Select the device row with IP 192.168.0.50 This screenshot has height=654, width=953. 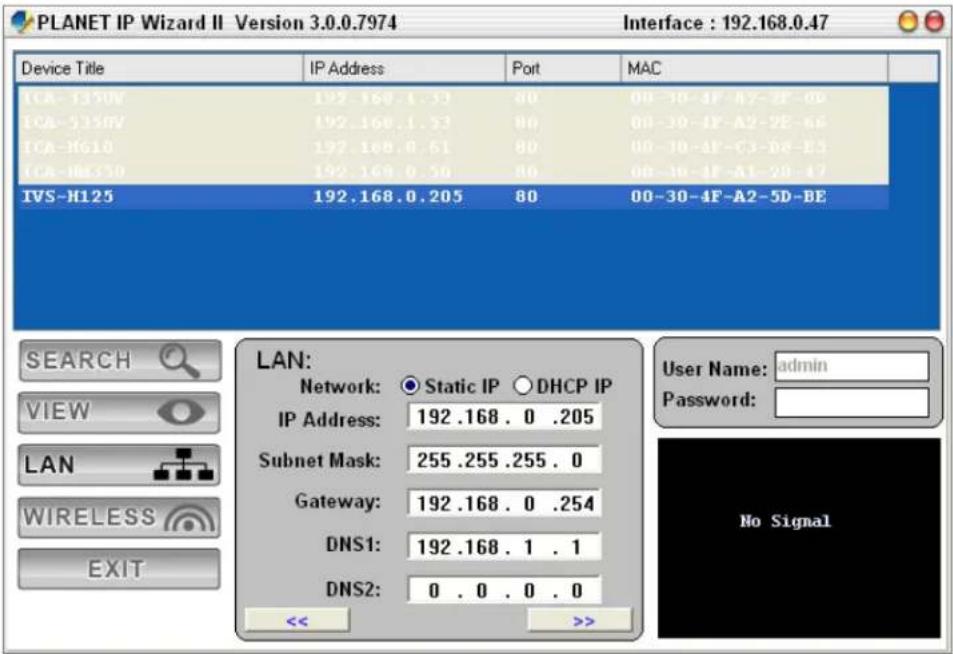point(453,172)
